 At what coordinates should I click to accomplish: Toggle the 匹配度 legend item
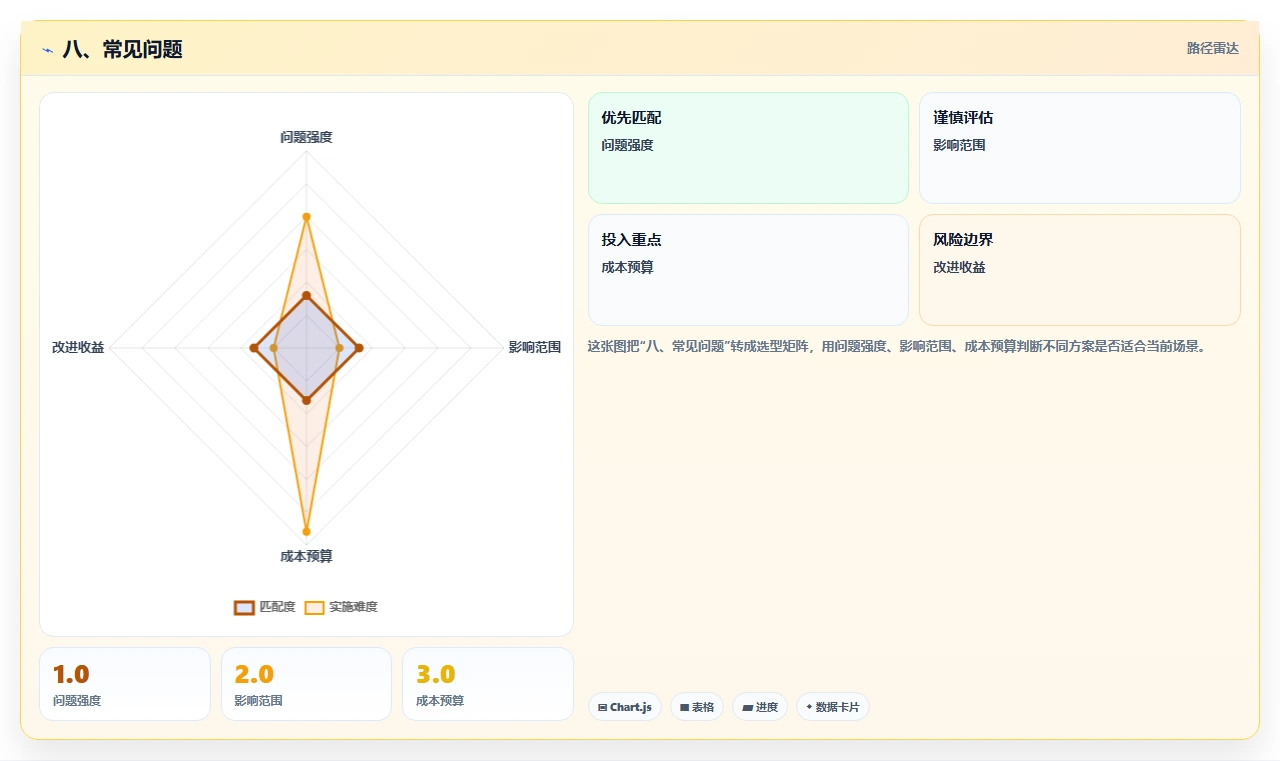[265, 607]
